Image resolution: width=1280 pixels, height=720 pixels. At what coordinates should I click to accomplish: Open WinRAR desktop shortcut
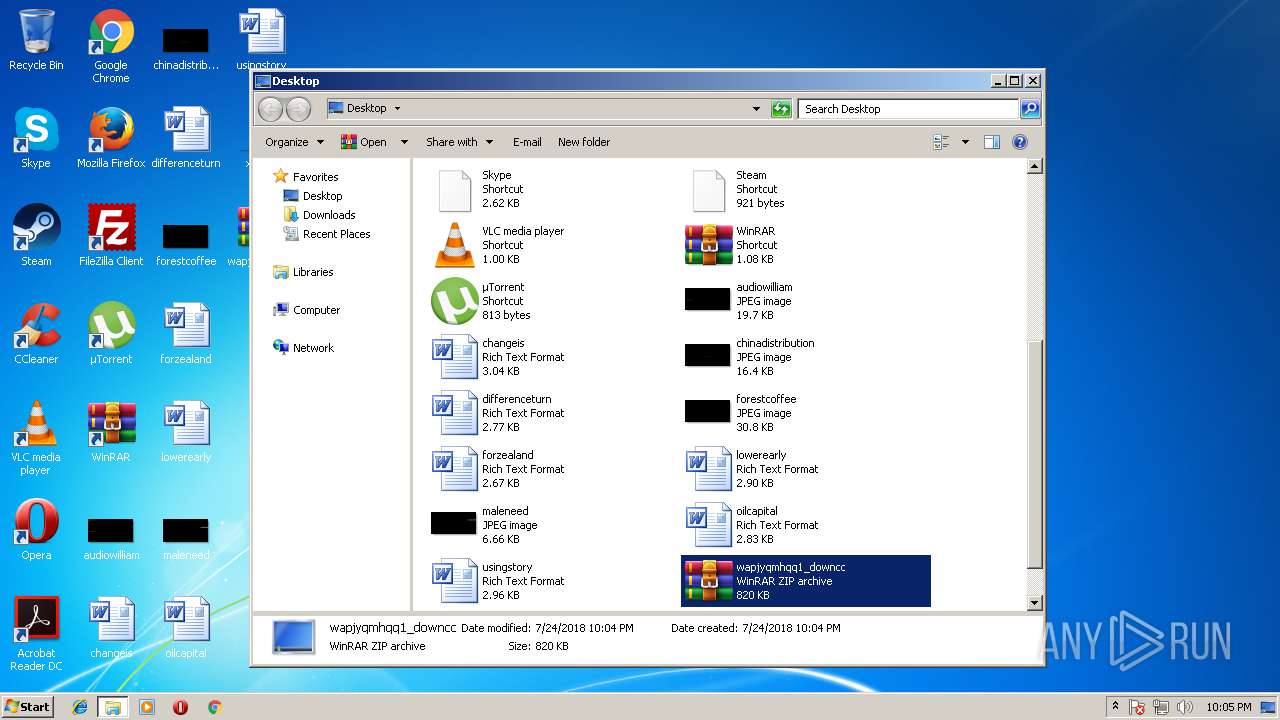pos(111,432)
